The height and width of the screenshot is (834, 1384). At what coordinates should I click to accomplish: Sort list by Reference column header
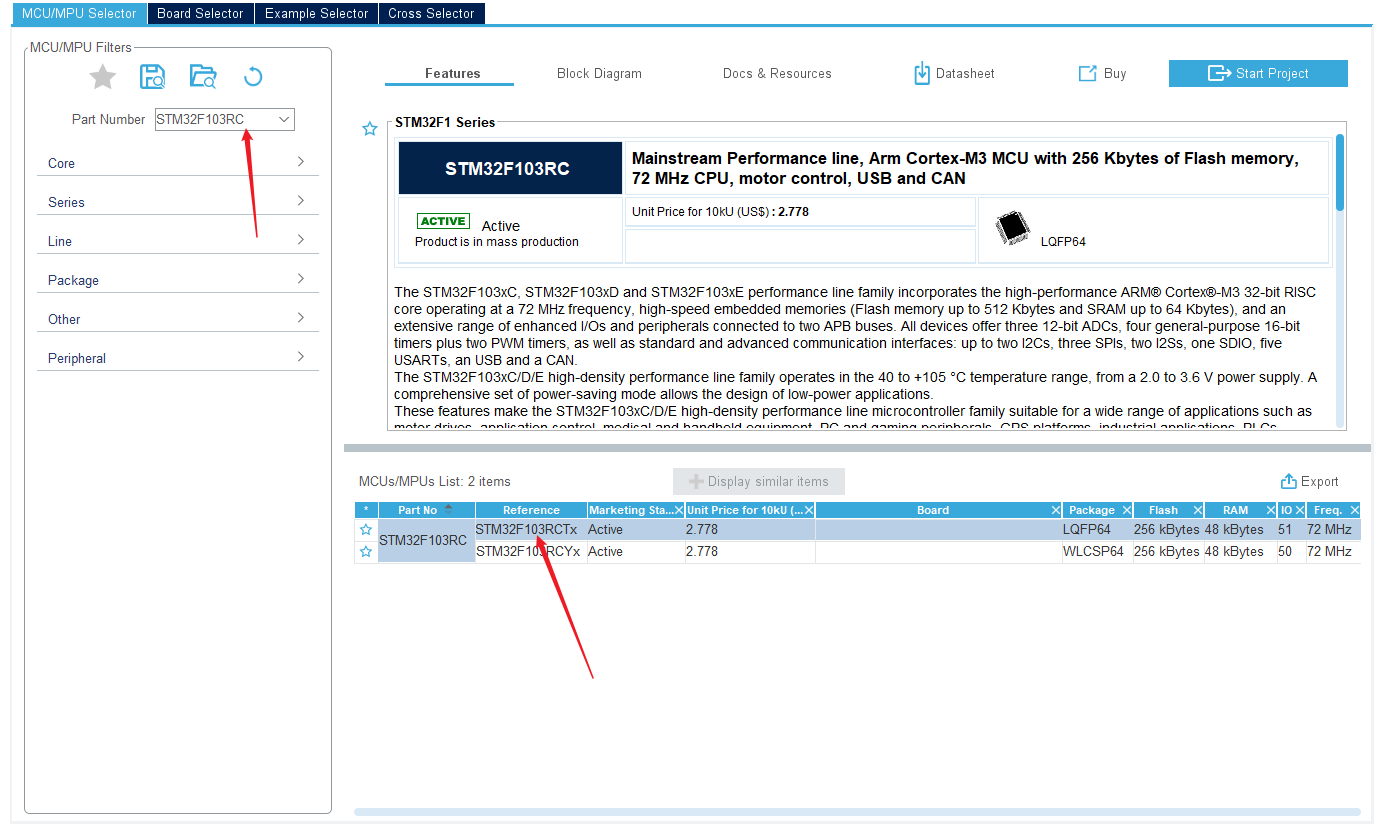pos(531,510)
